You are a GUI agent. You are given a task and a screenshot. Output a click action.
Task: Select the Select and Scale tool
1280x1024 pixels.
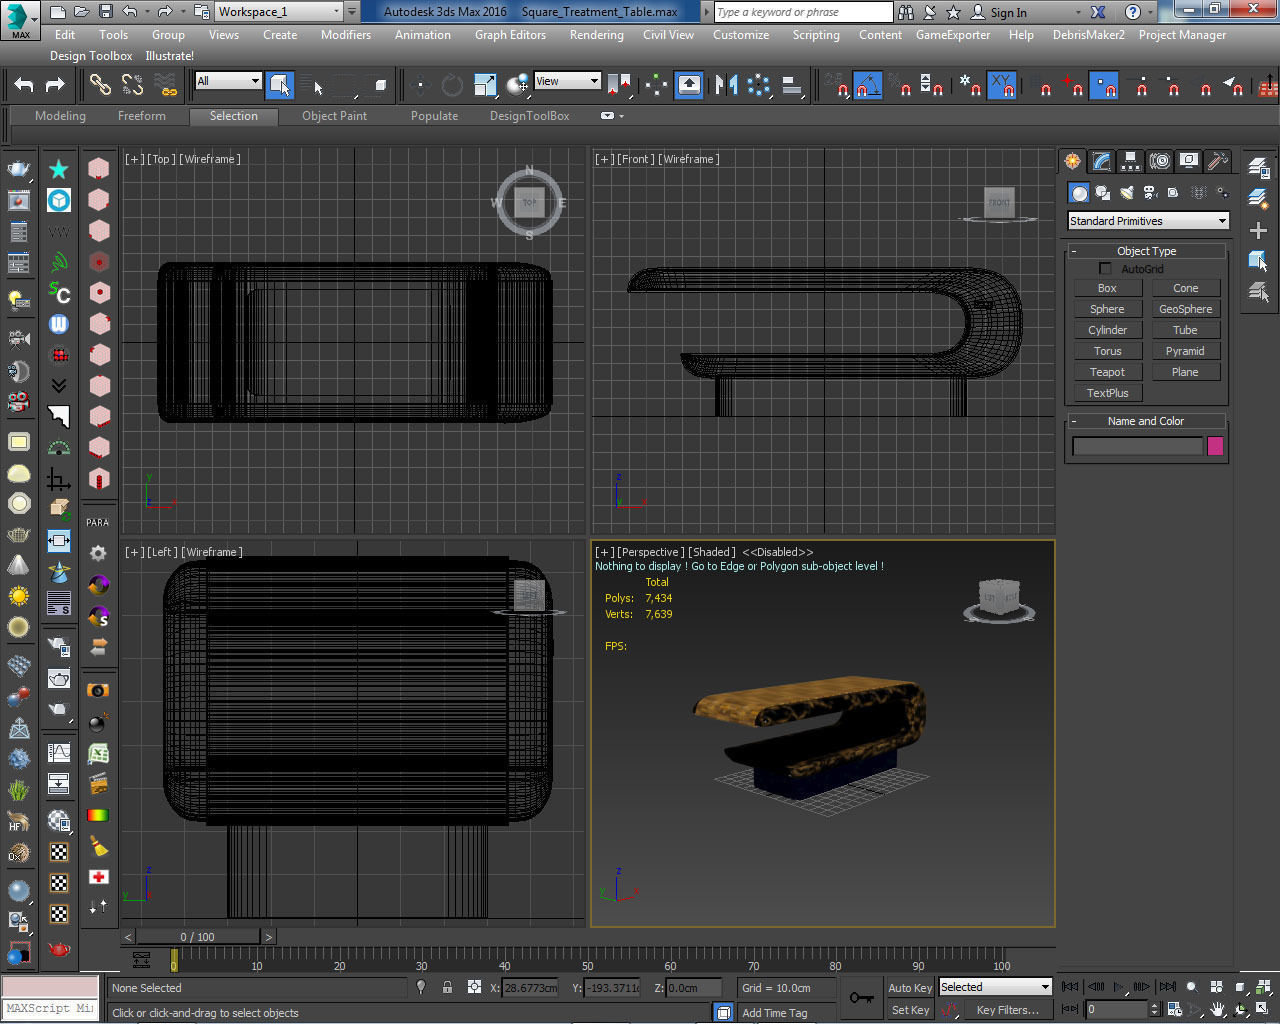click(485, 86)
